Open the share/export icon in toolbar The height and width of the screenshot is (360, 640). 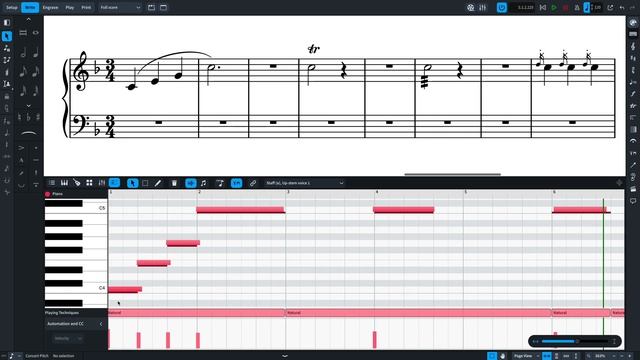point(610,7)
